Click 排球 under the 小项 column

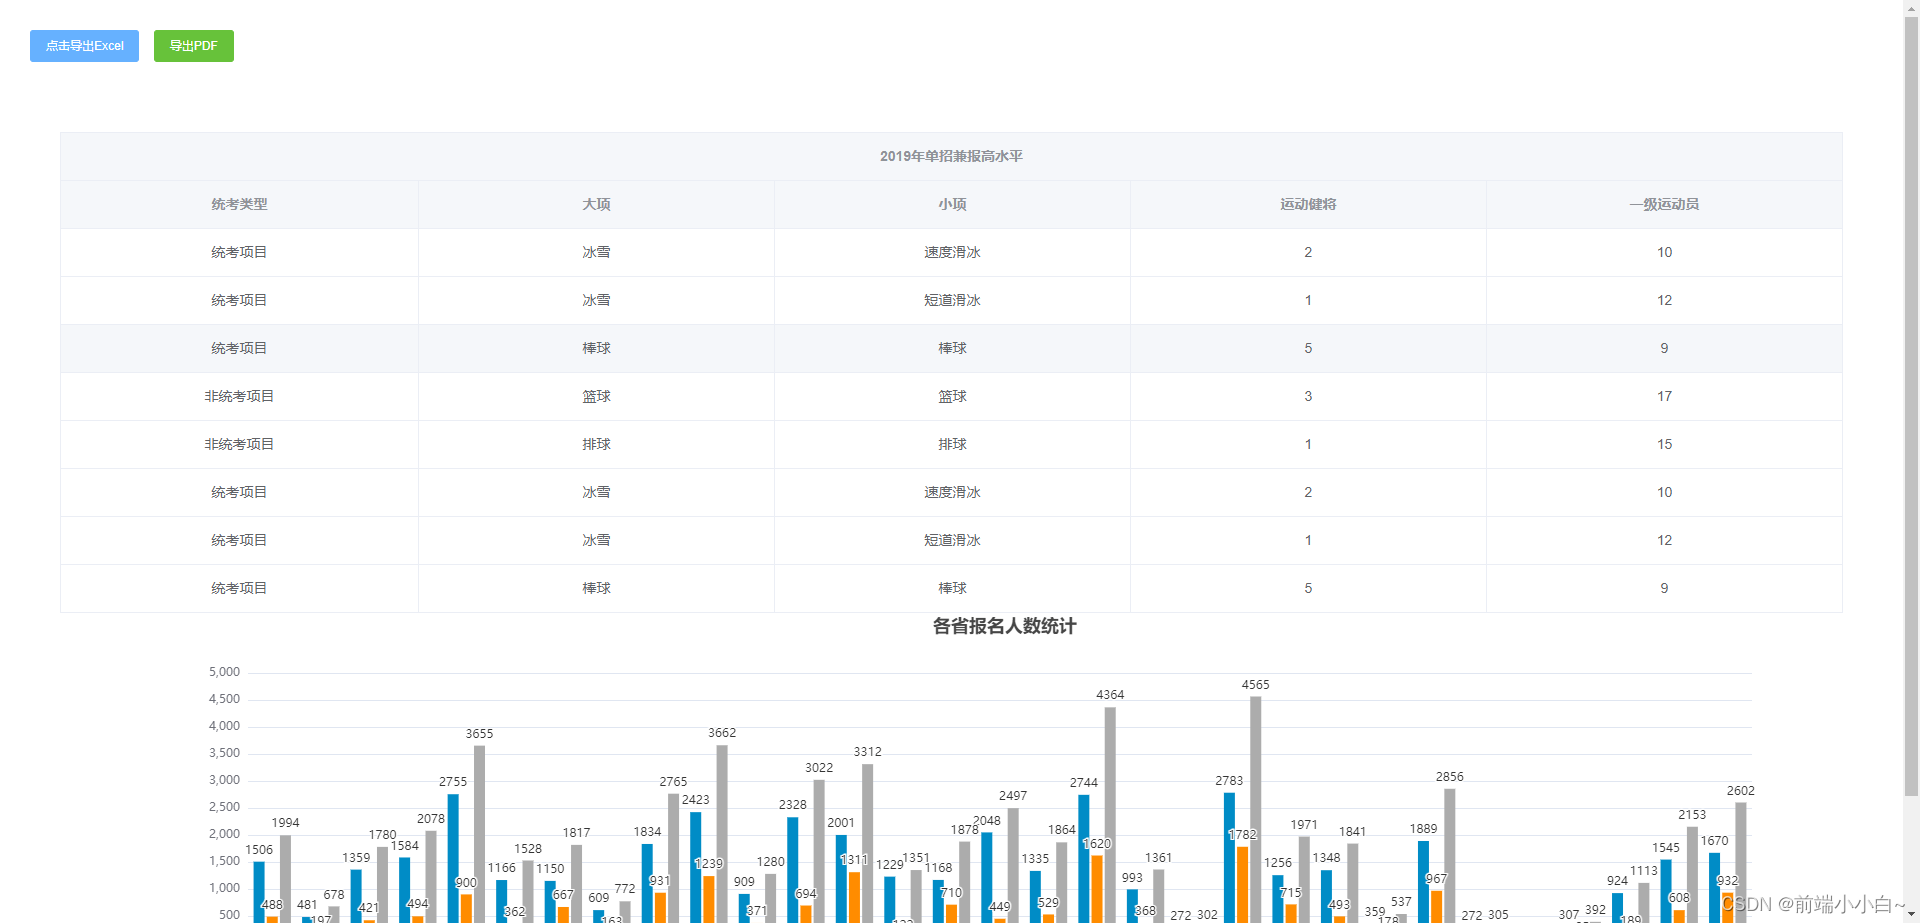[952, 444]
